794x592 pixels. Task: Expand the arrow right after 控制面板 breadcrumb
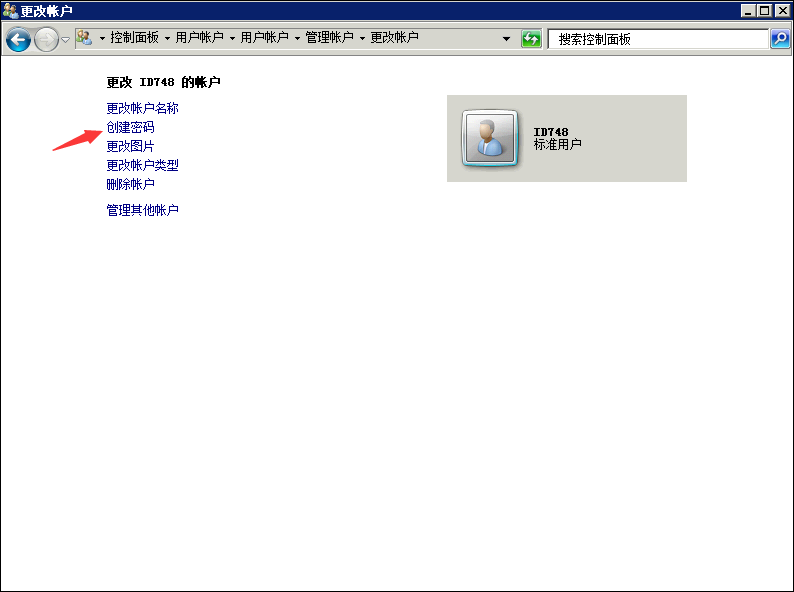167,38
